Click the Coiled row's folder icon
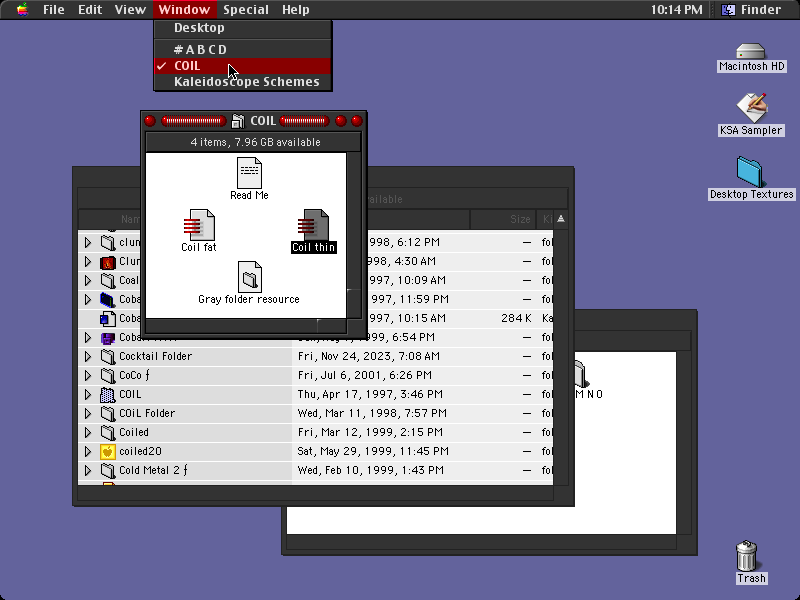 click(108, 433)
